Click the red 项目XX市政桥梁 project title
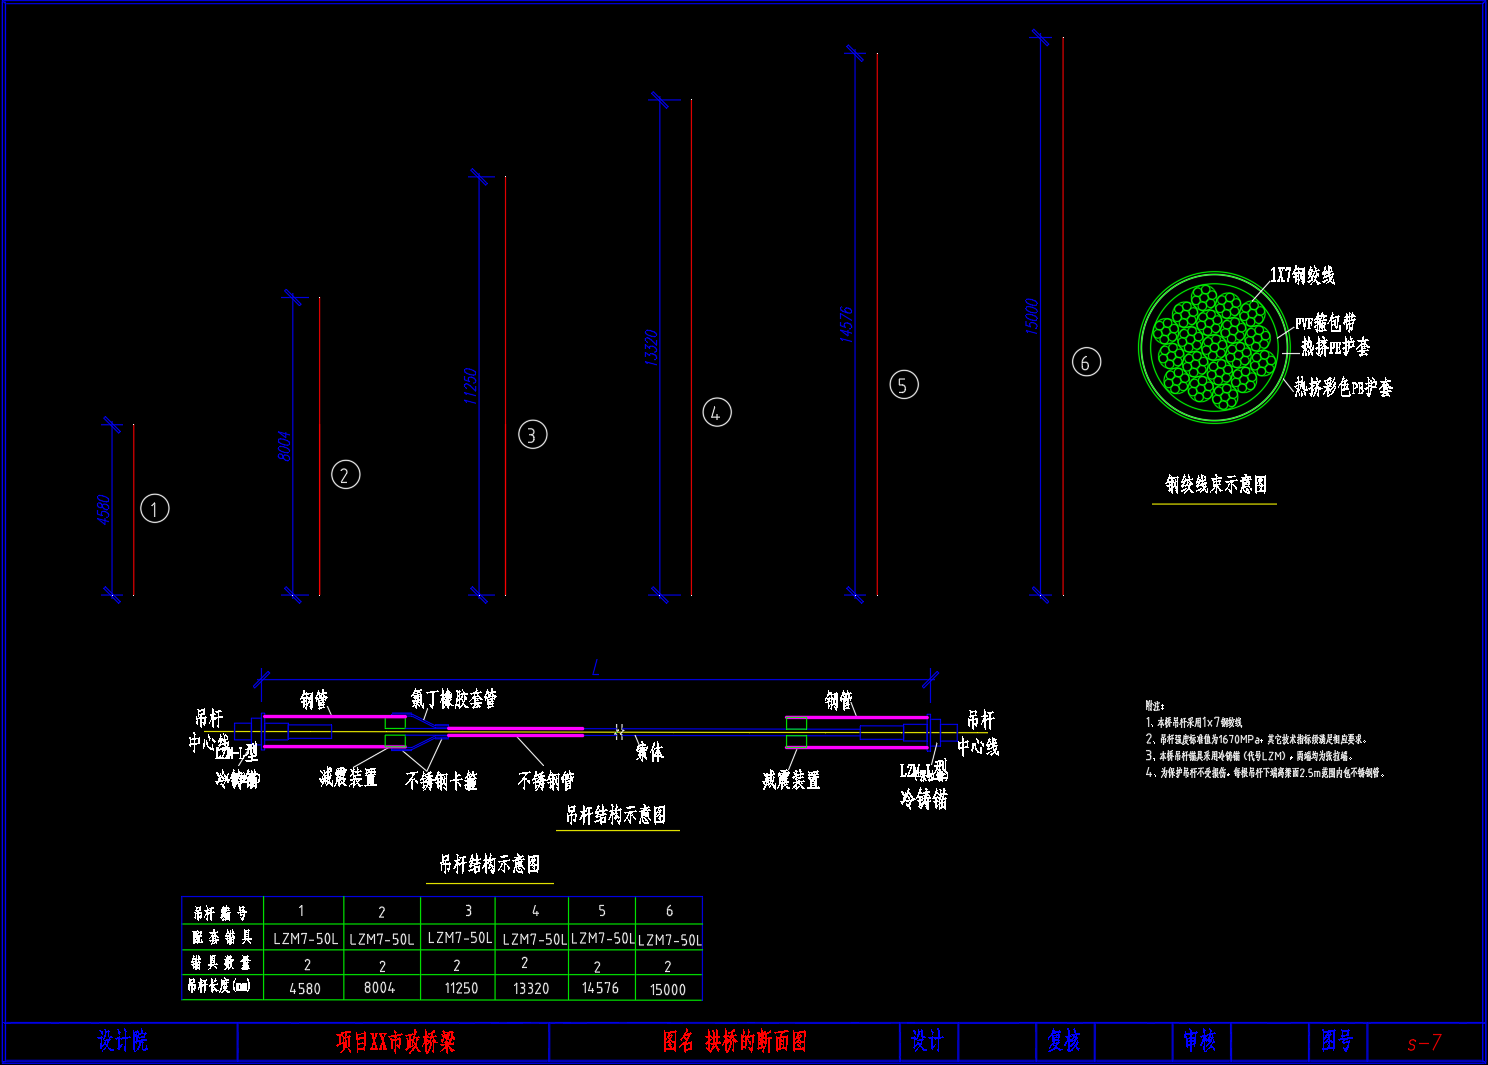This screenshot has width=1488, height=1065. (x=395, y=1042)
